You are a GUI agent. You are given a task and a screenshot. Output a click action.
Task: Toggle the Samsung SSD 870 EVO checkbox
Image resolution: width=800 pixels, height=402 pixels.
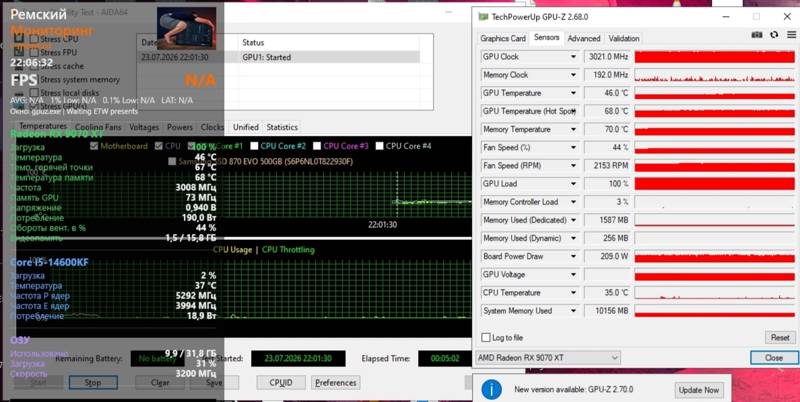(172, 161)
